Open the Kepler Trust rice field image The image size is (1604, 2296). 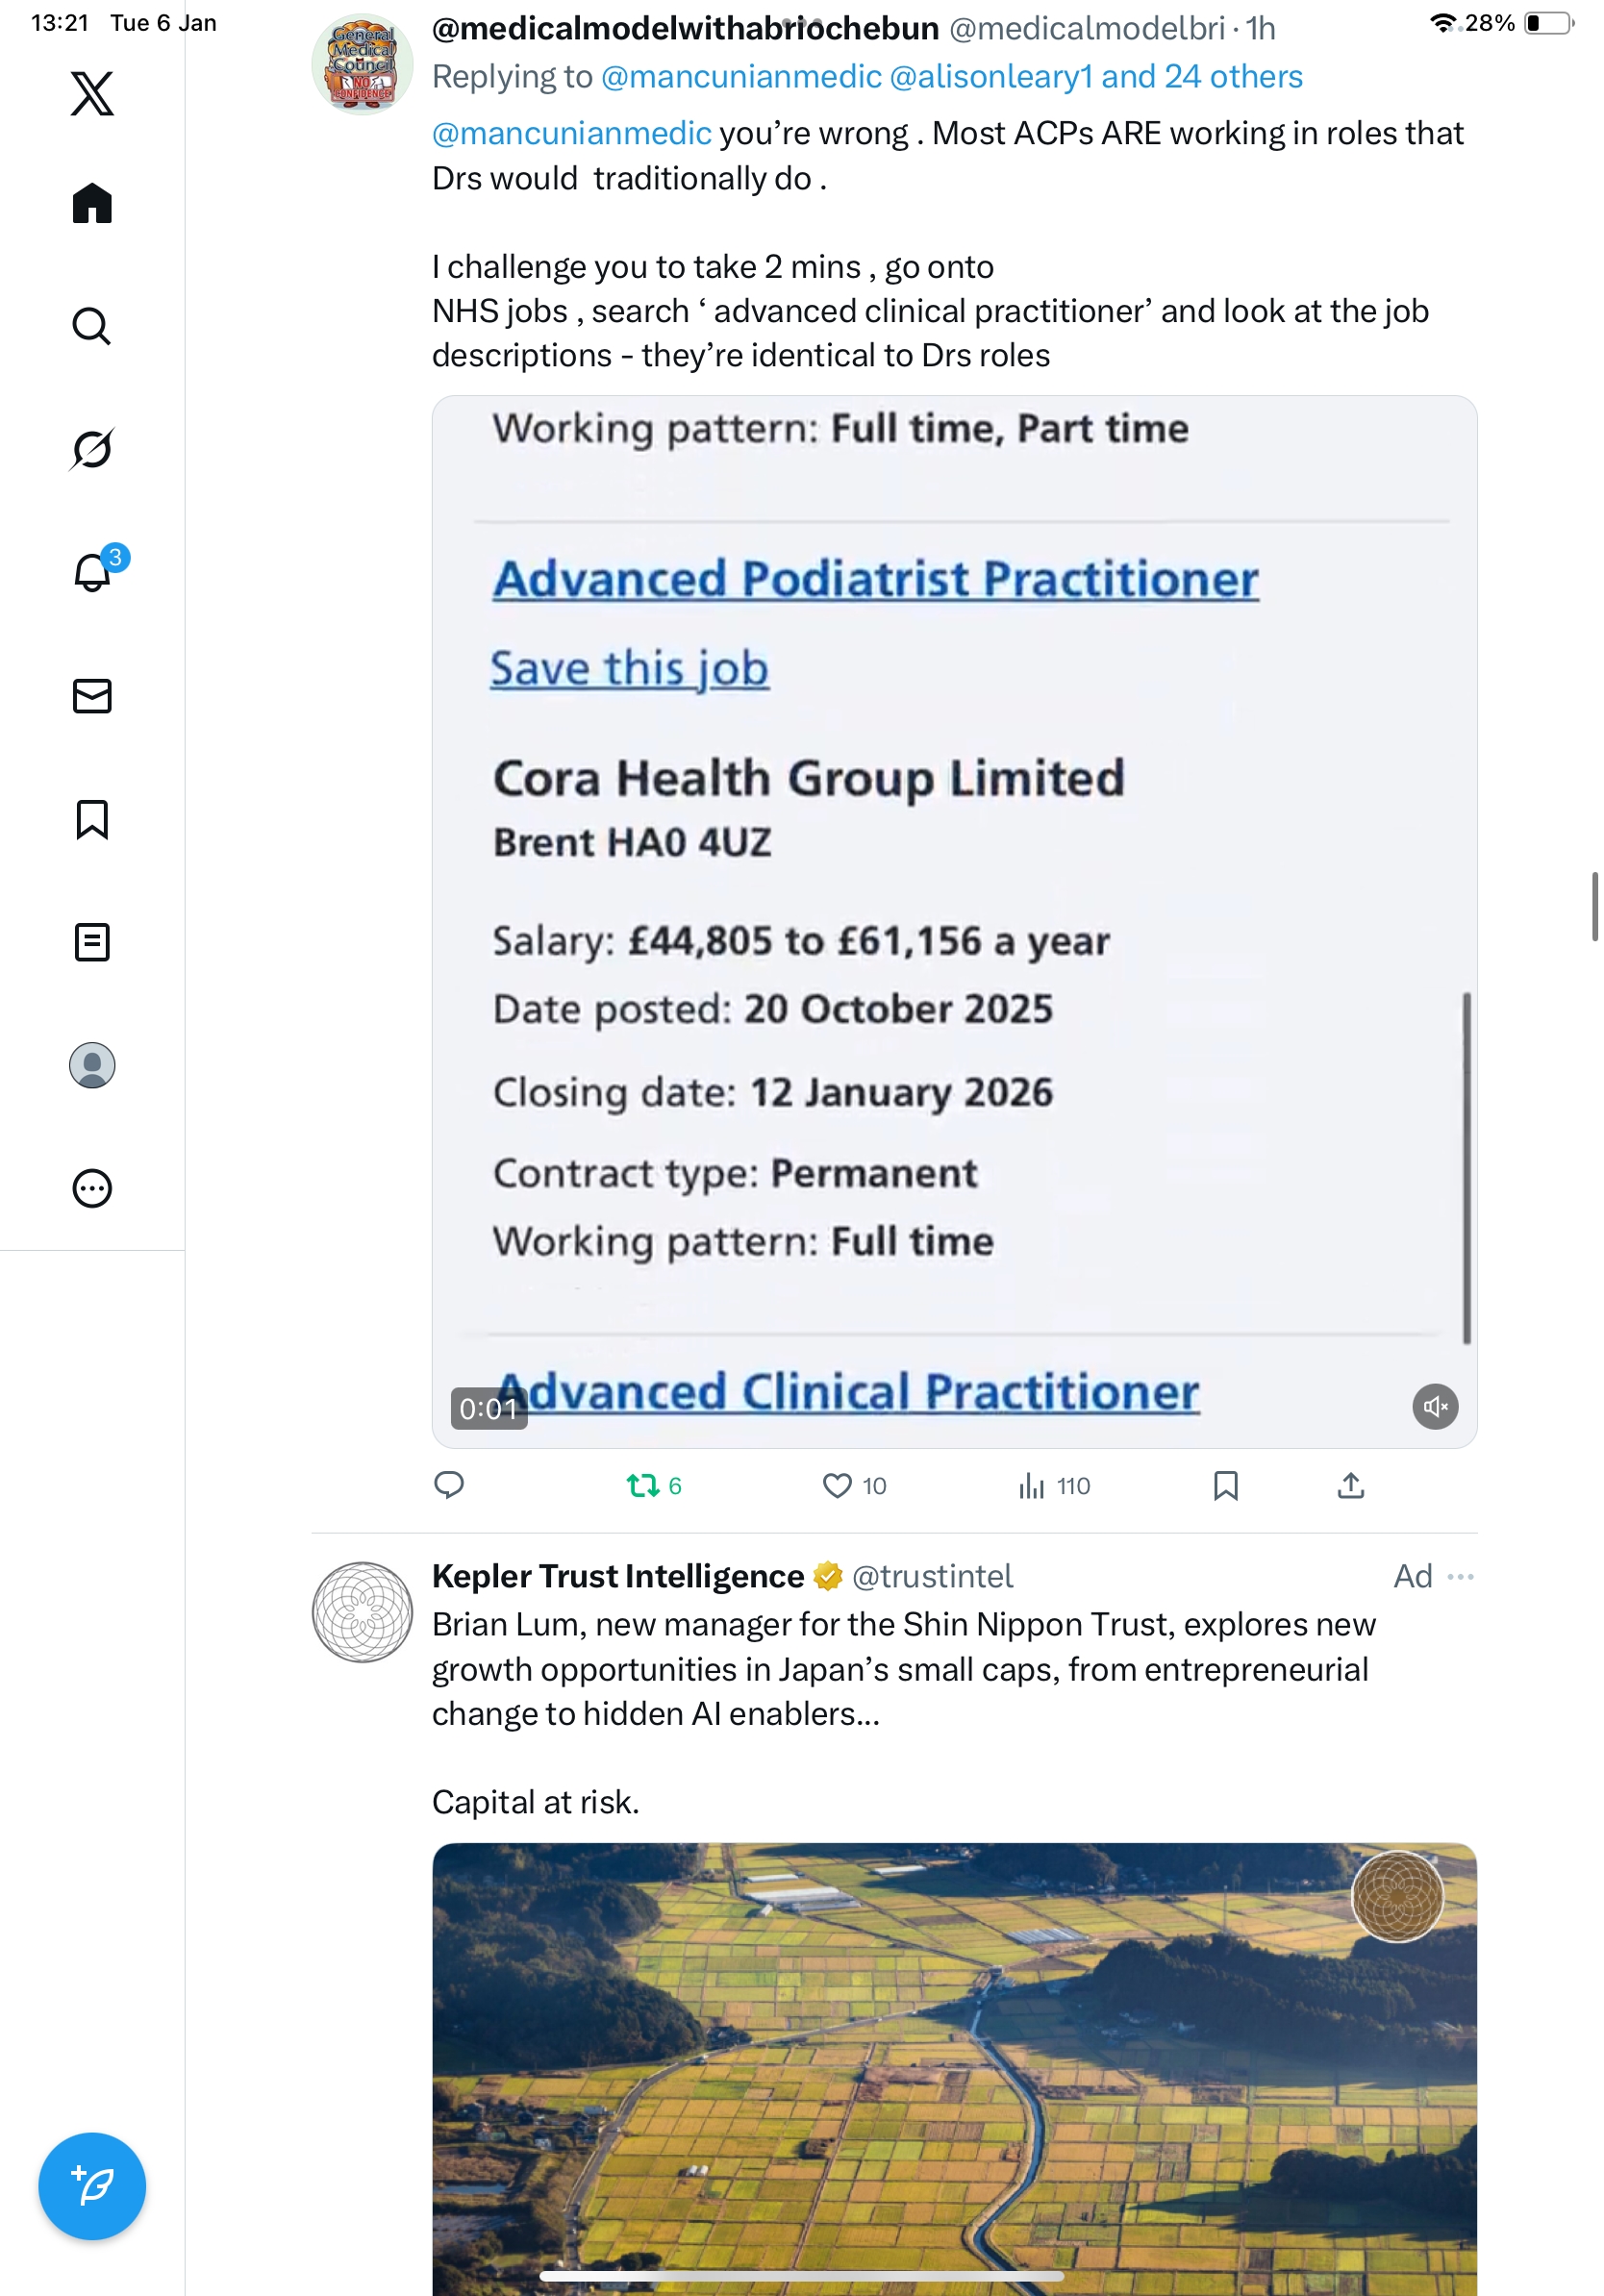click(x=953, y=2068)
